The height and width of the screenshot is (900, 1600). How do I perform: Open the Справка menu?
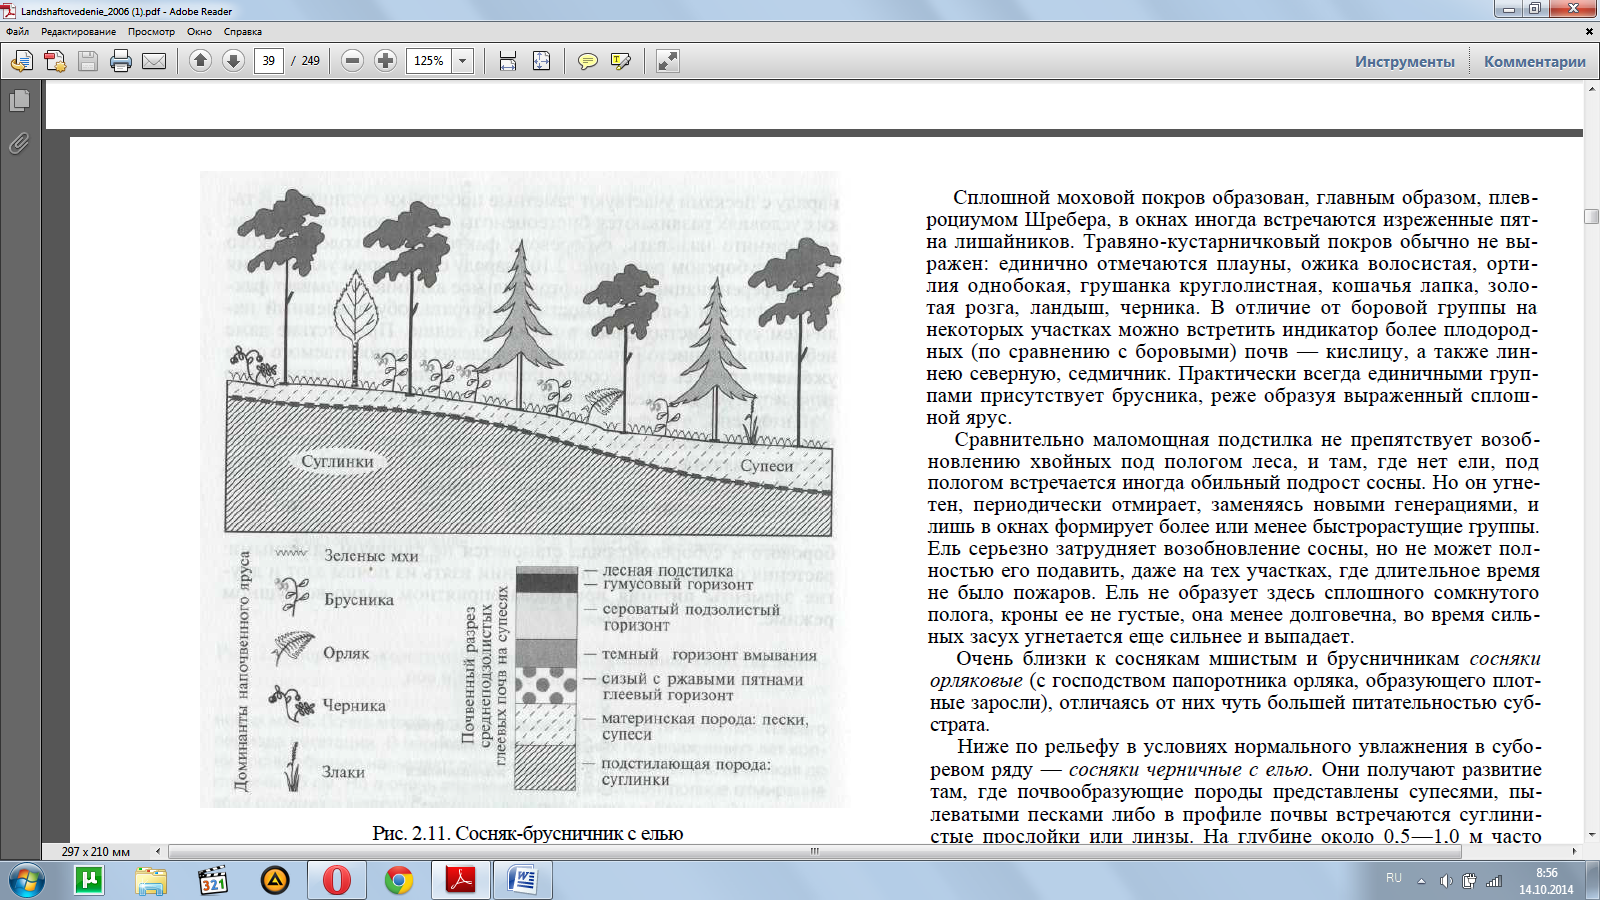pos(243,32)
